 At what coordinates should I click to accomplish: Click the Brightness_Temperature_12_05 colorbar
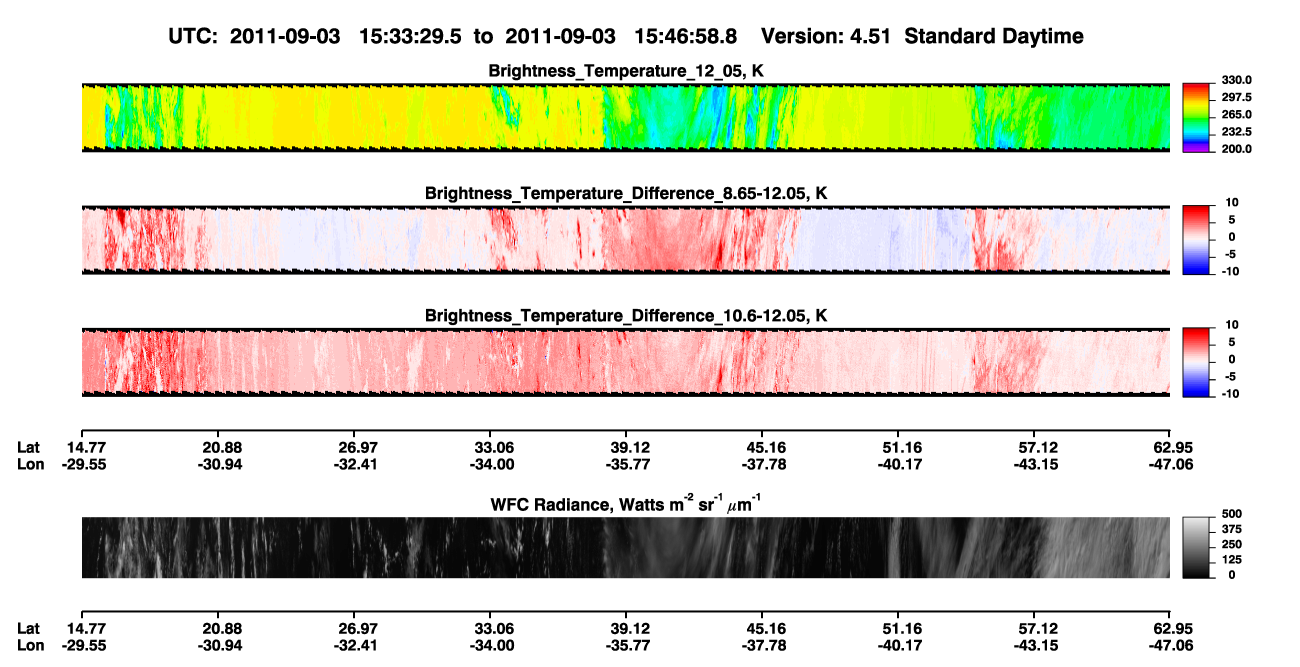tap(1194, 117)
